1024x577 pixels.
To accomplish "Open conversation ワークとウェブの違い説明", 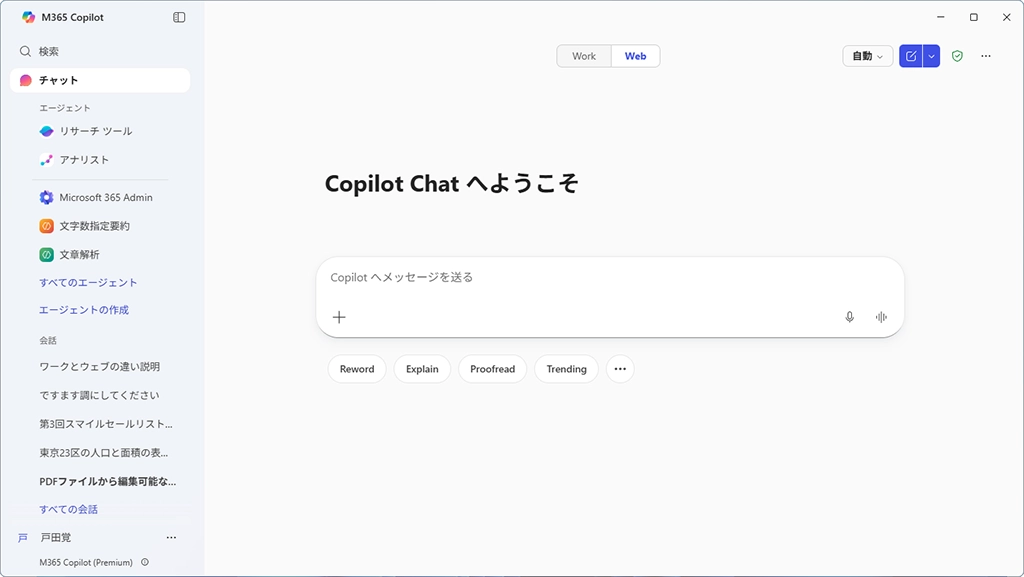I will tap(99, 367).
